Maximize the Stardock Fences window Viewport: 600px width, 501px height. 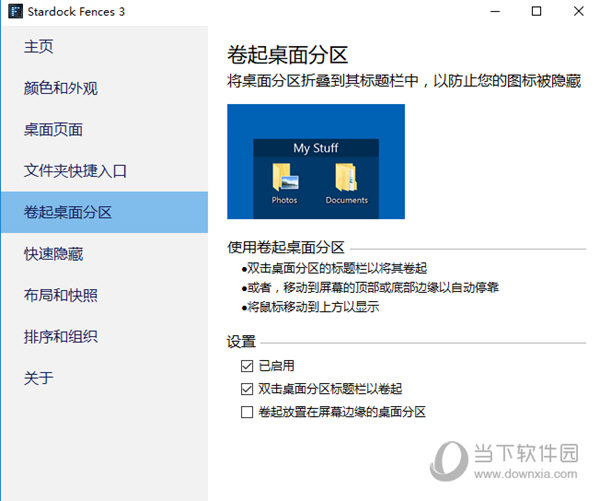click(536, 11)
